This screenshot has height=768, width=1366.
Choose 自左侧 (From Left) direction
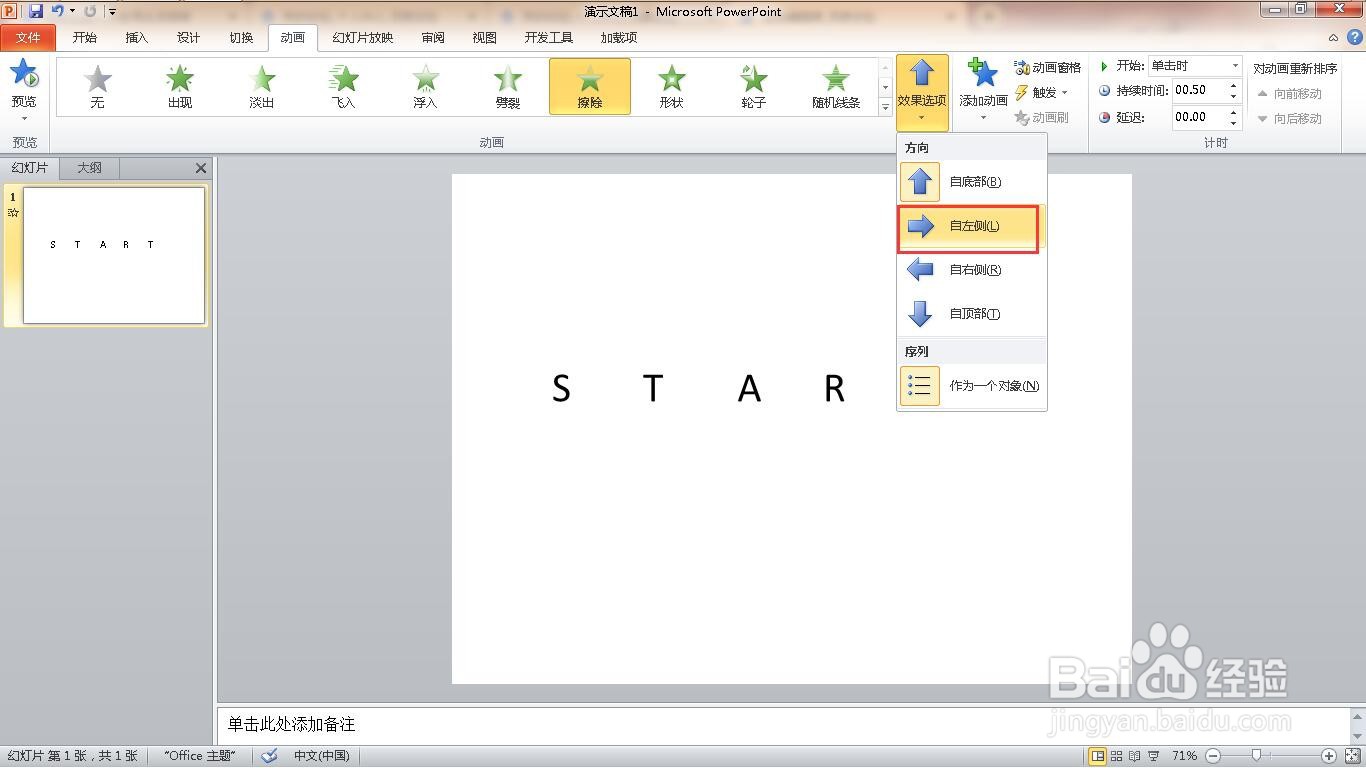tap(972, 226)
